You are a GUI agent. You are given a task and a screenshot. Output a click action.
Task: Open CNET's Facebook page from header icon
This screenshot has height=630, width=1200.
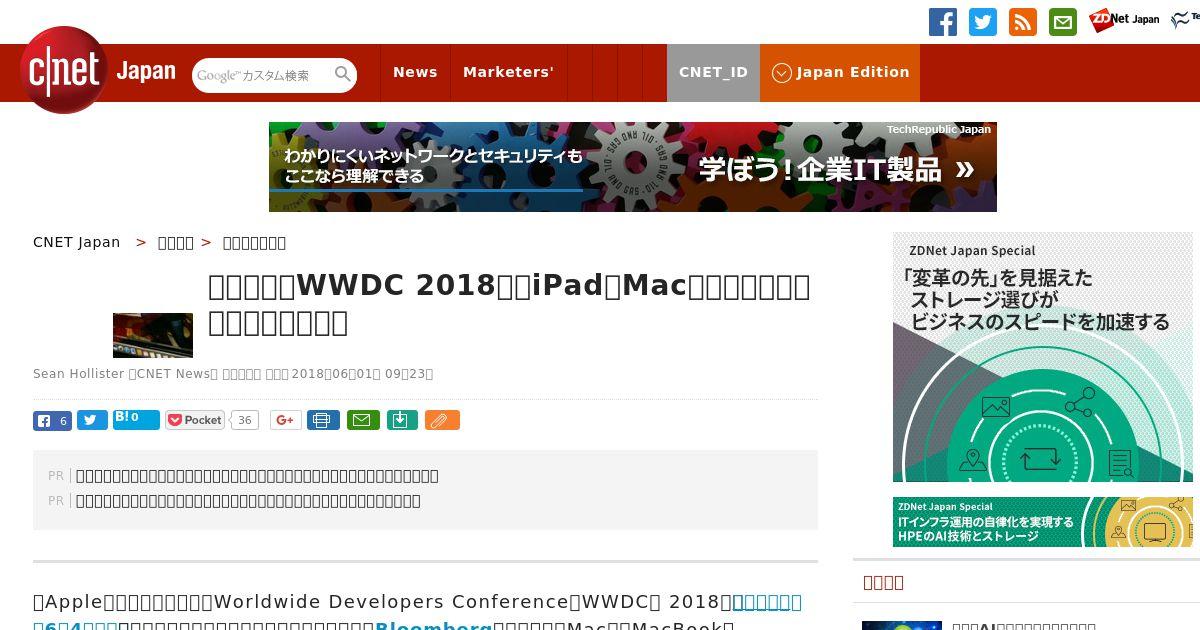point(943,22)
